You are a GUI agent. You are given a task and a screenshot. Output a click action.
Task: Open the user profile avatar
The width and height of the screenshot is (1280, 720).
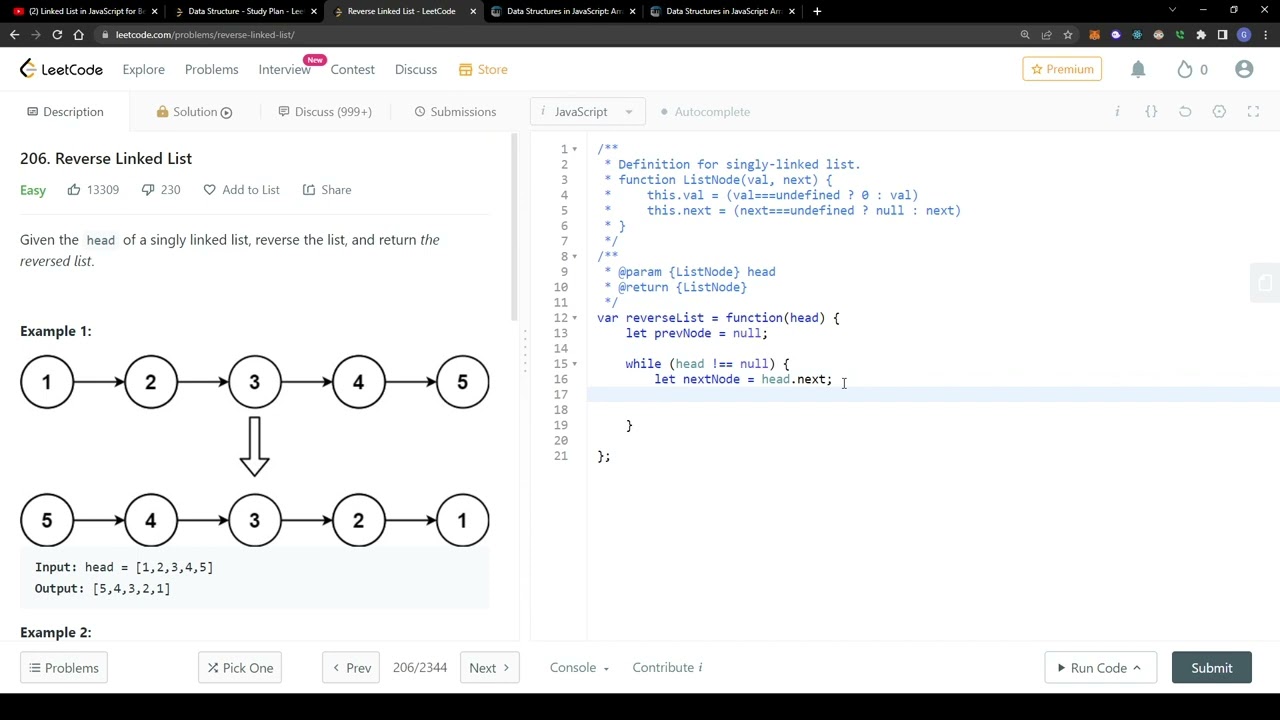click(x=1244, y=69)
